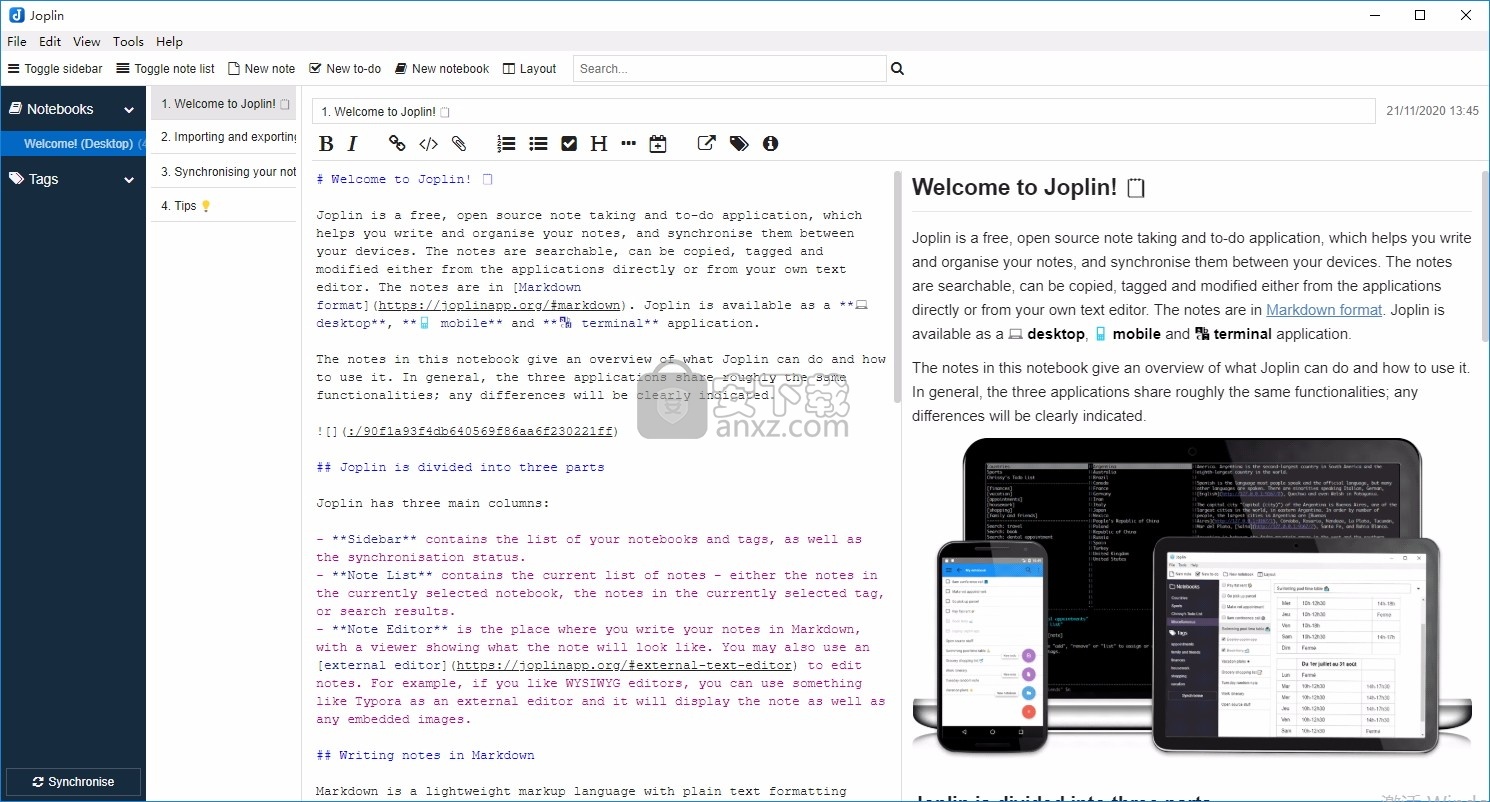1490x802 pixels.
Task: Open the Tools menu
Action: point(129,42)
